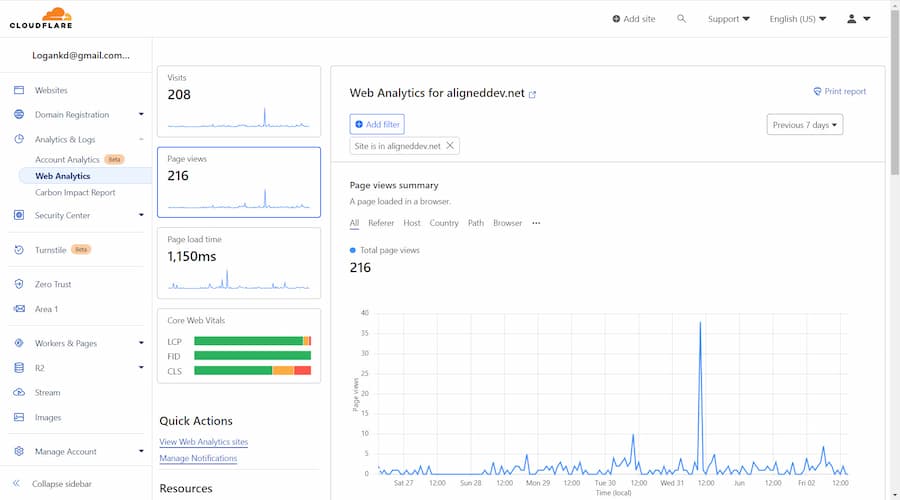Expand the Domain Registration sidebar section
Screen dimensions: 900x500
pos(141,115)
